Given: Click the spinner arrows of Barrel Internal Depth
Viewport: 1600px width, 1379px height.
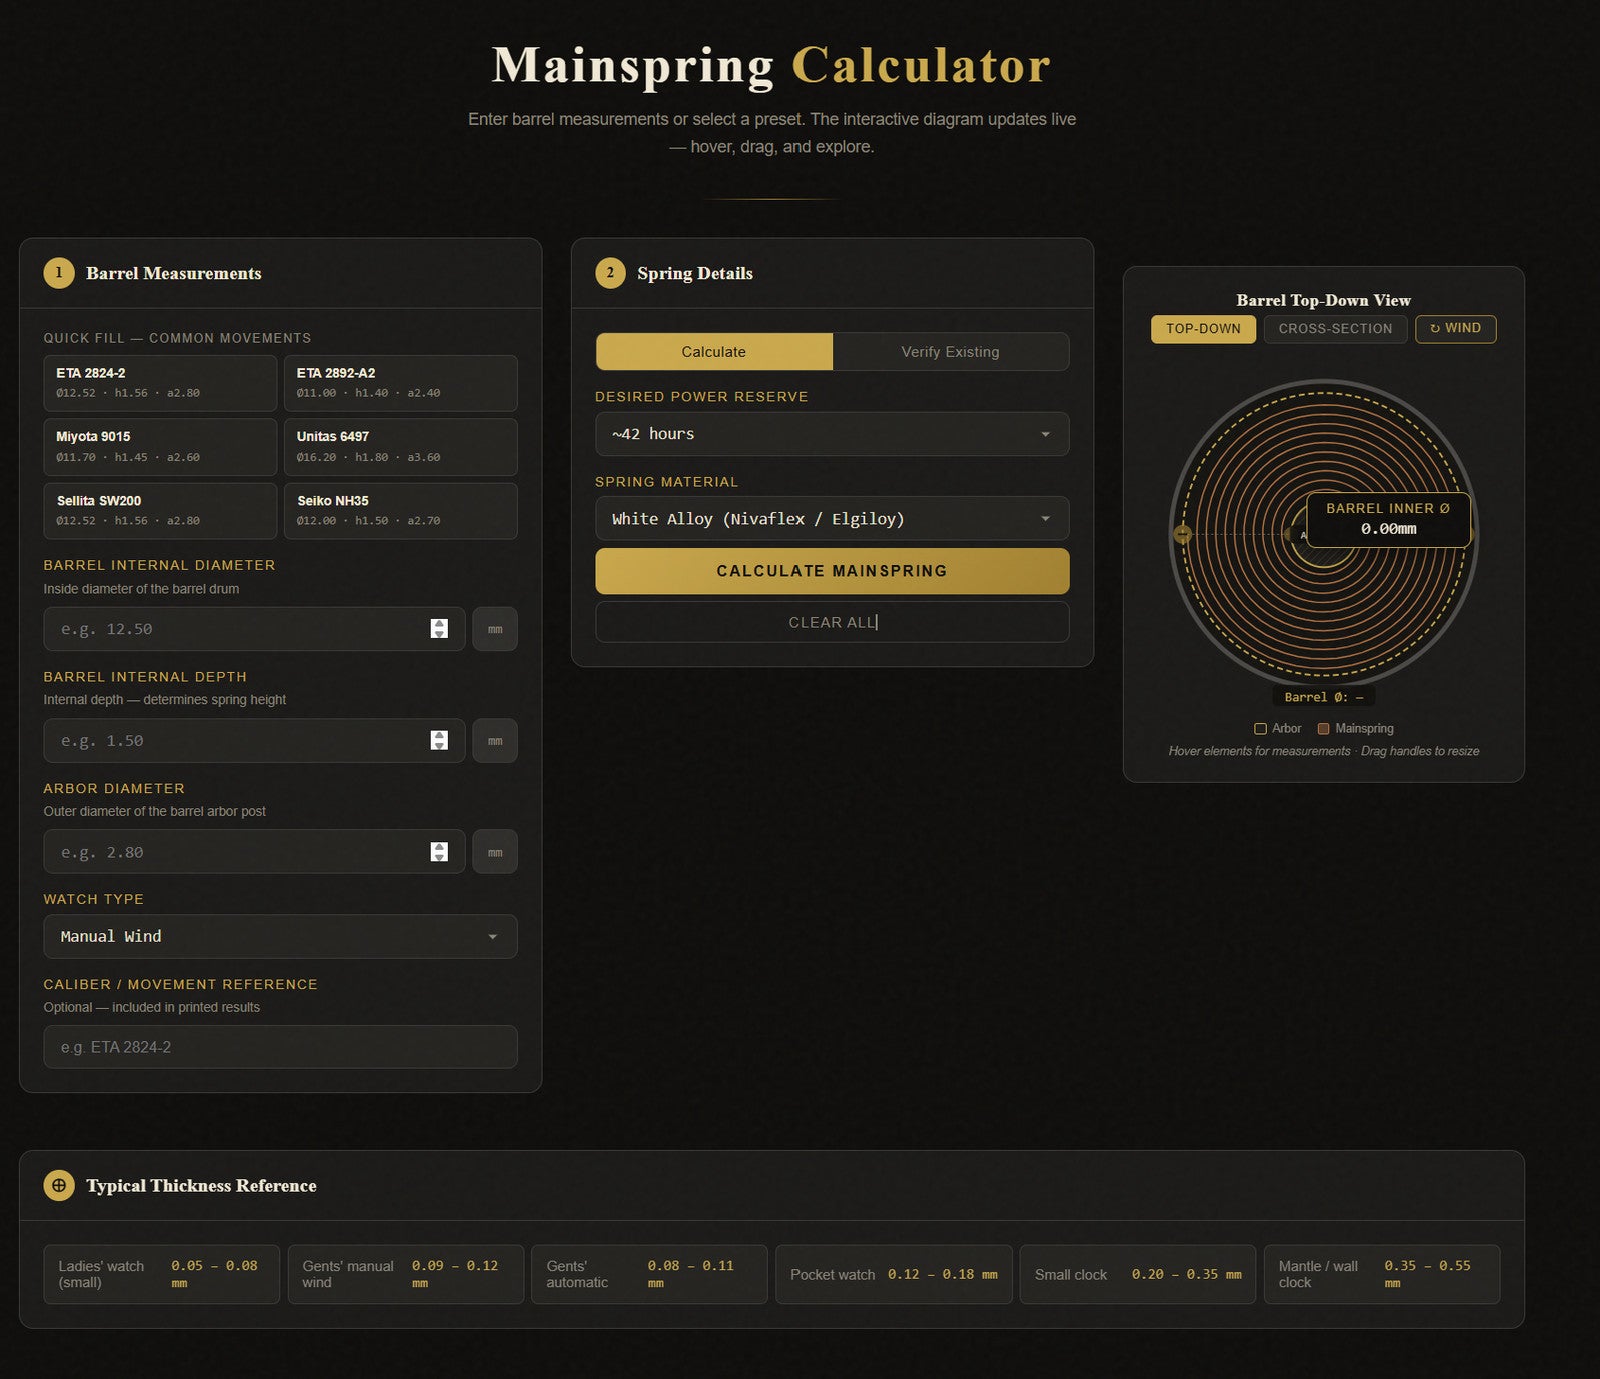Looking at the screenshot, I should [x=439, y=741].
